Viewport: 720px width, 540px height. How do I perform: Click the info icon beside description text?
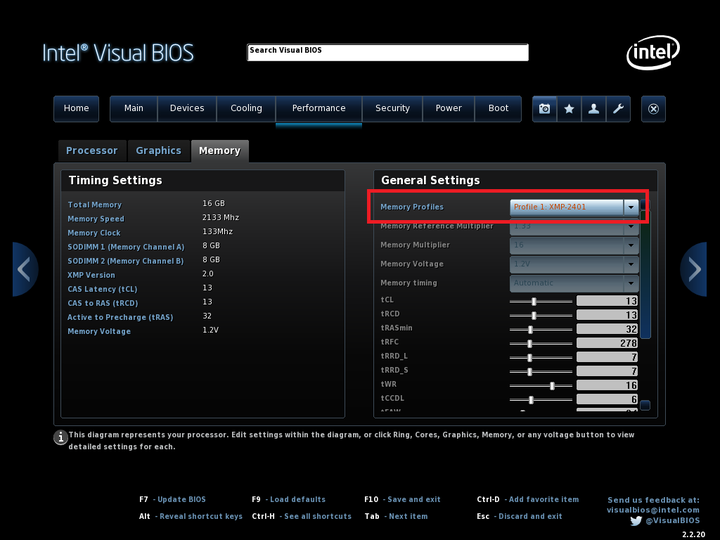click(x=61, y=437)
